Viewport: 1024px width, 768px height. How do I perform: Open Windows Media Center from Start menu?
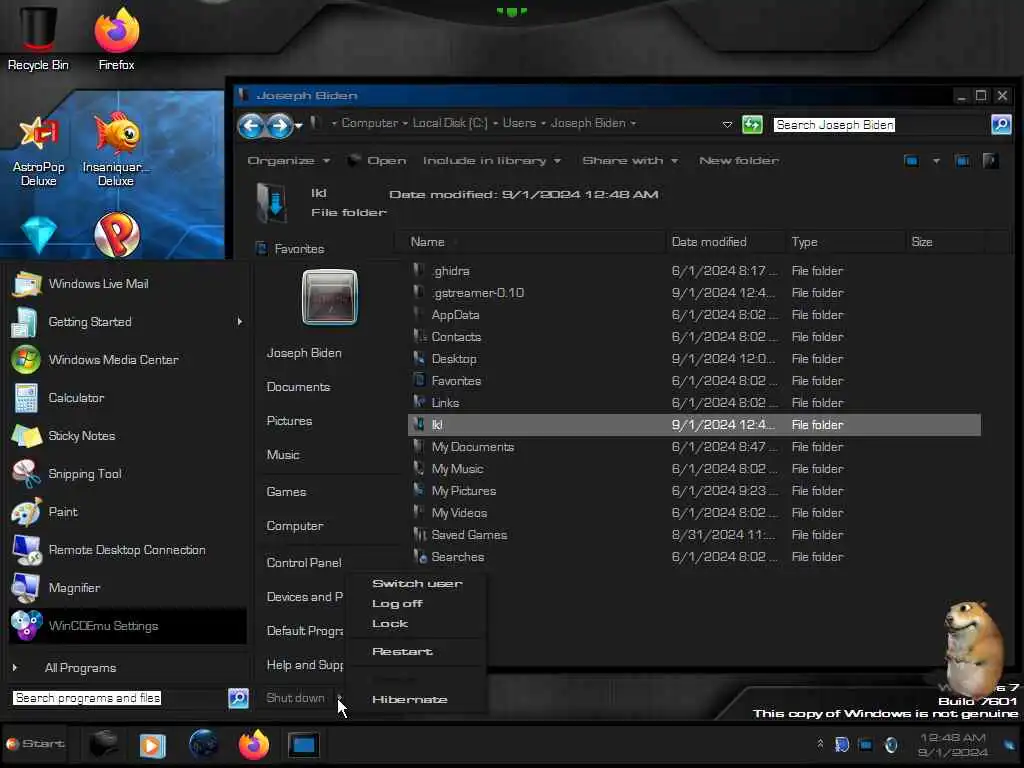coord(128,360)
